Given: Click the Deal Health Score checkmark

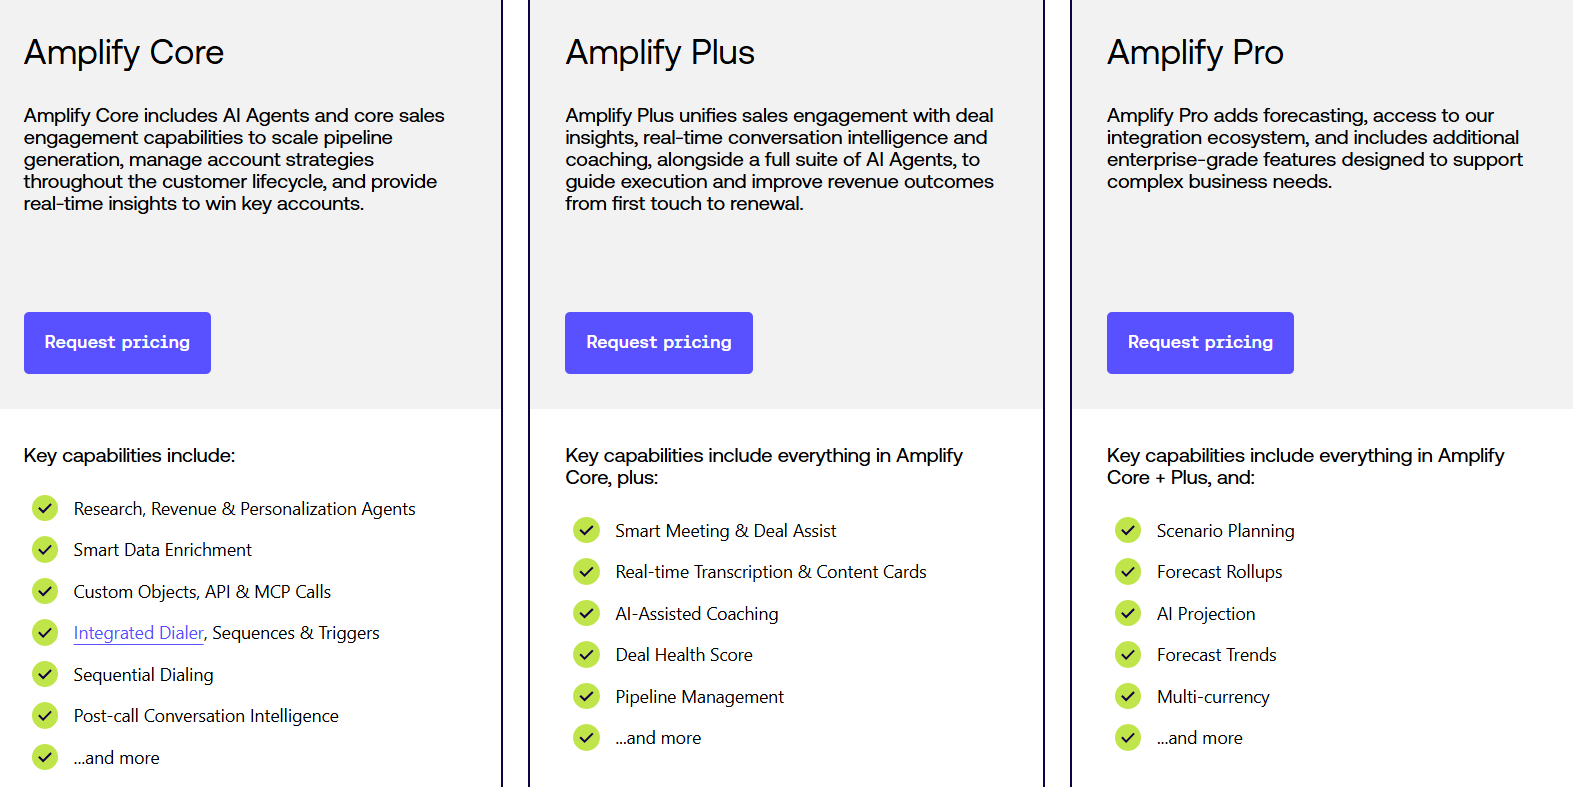Looking at the screenshot, I should coord(587,654).
